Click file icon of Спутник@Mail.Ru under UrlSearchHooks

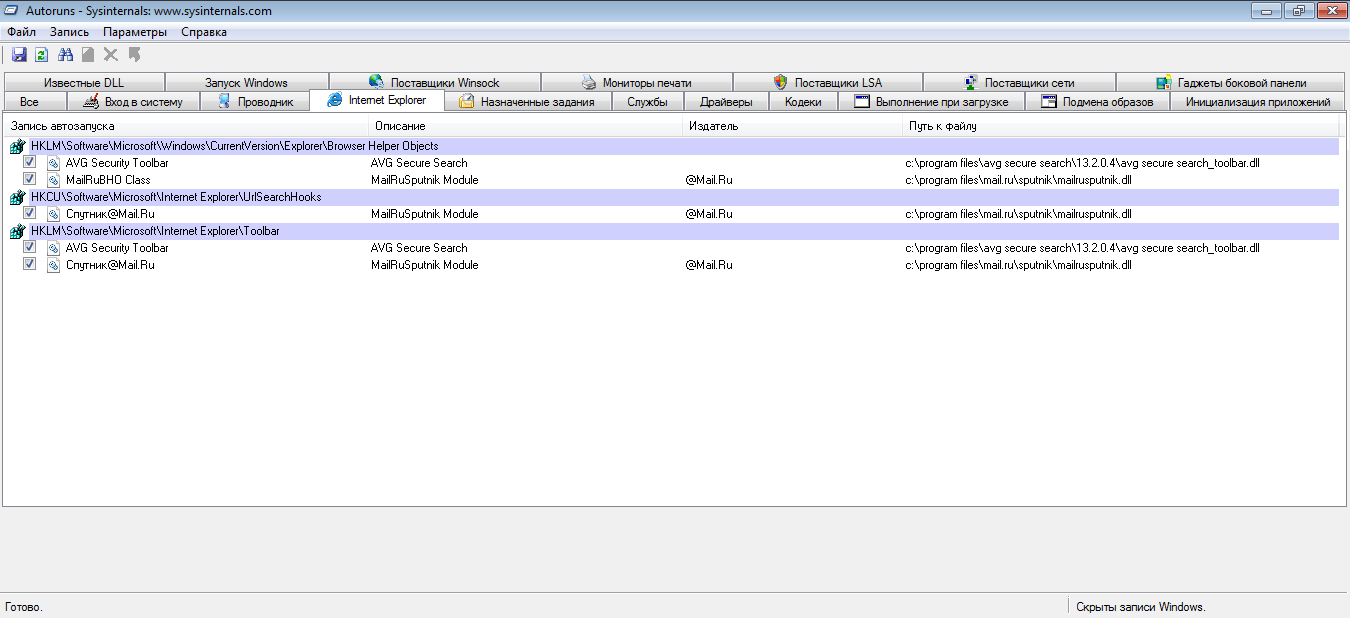[54, 214]
